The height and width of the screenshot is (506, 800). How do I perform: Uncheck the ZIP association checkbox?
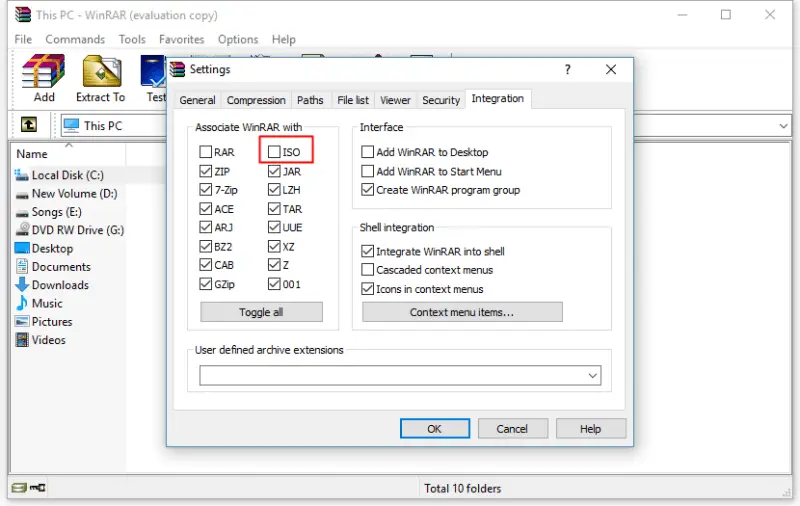[x=206, y=171]
